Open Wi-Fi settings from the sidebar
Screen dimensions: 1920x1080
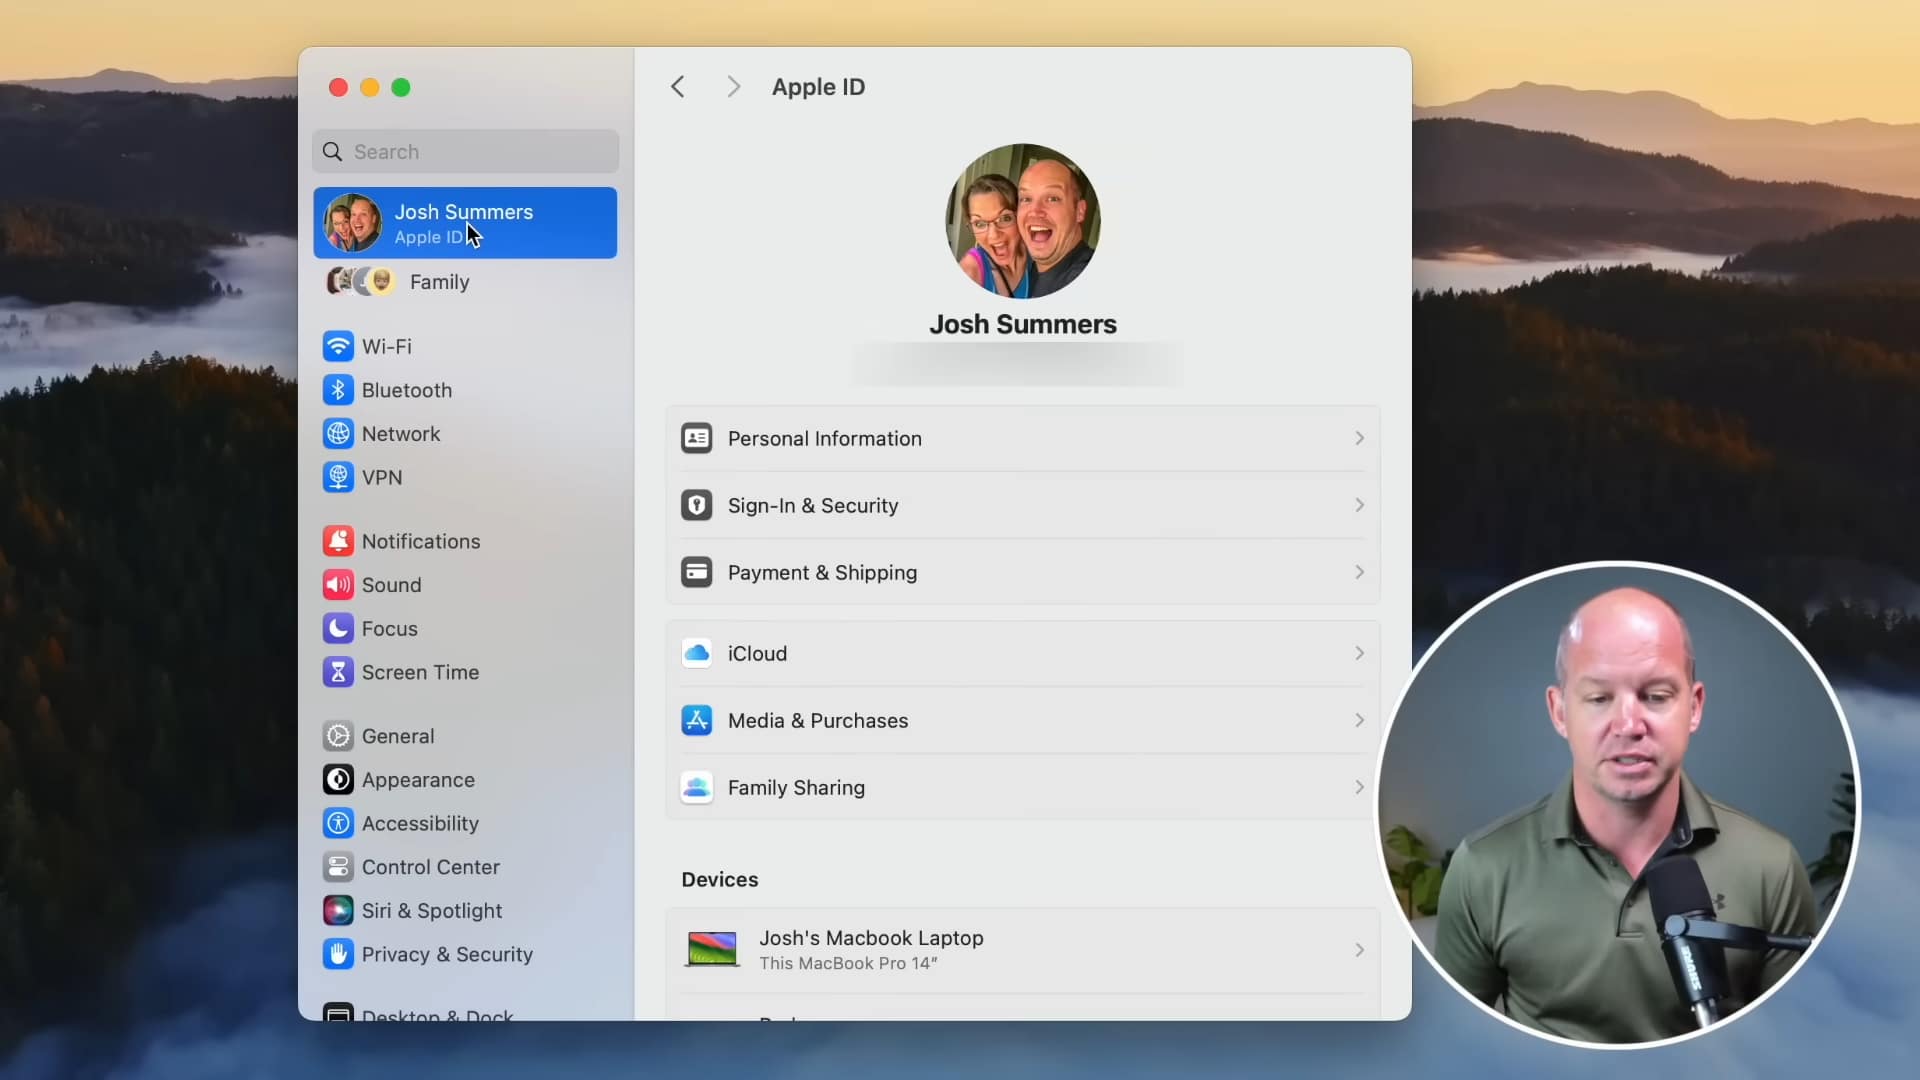386,345
